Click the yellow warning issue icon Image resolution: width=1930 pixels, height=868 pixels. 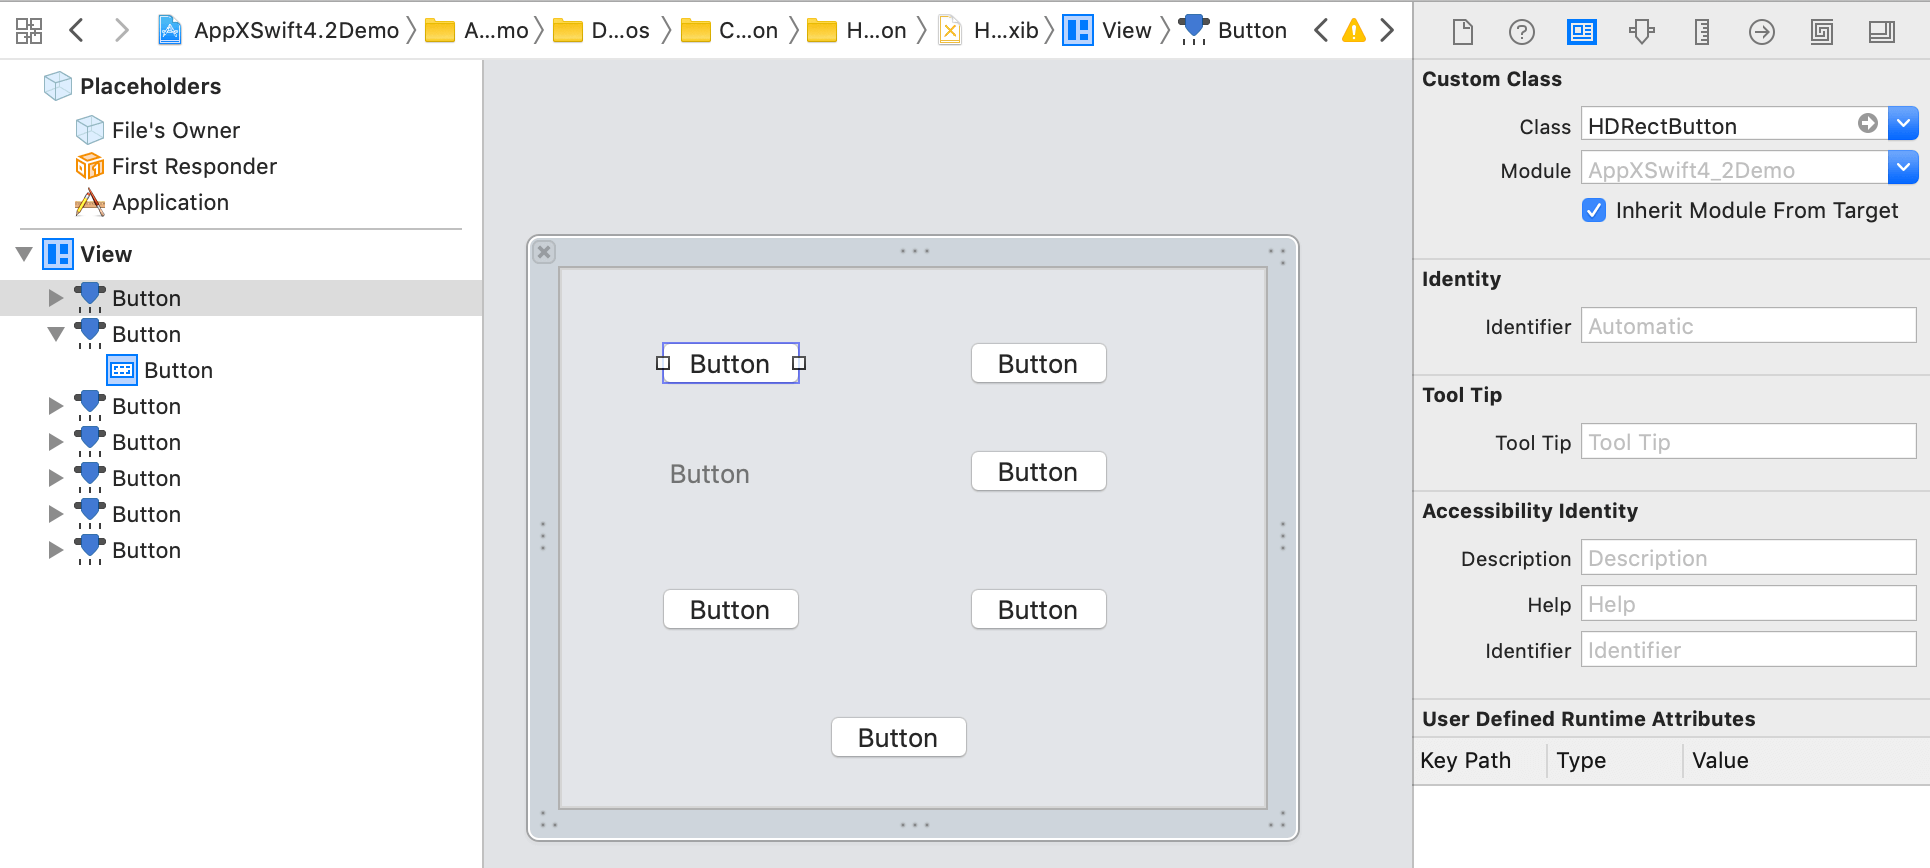point(1353,30)
